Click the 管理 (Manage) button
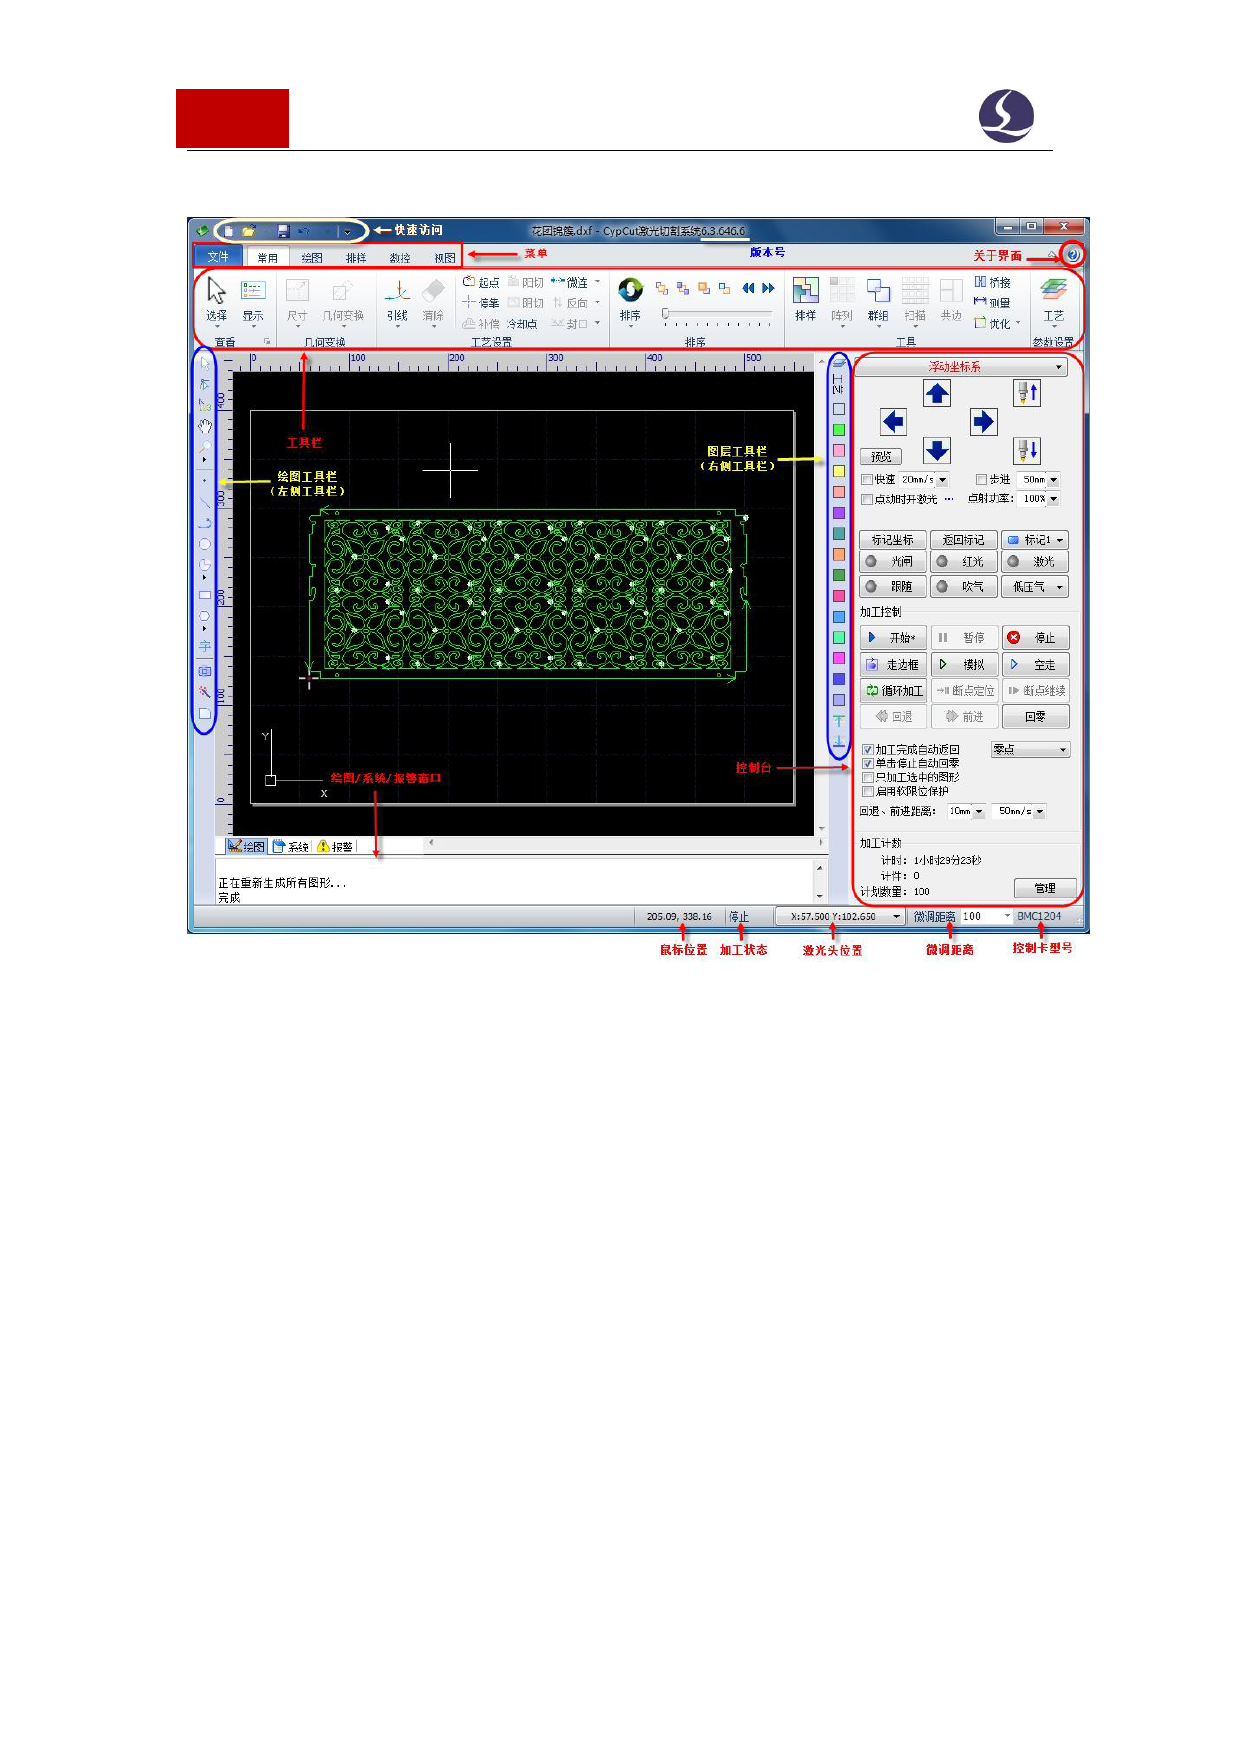1240x1754 pixels. [x=1046, y=888]
